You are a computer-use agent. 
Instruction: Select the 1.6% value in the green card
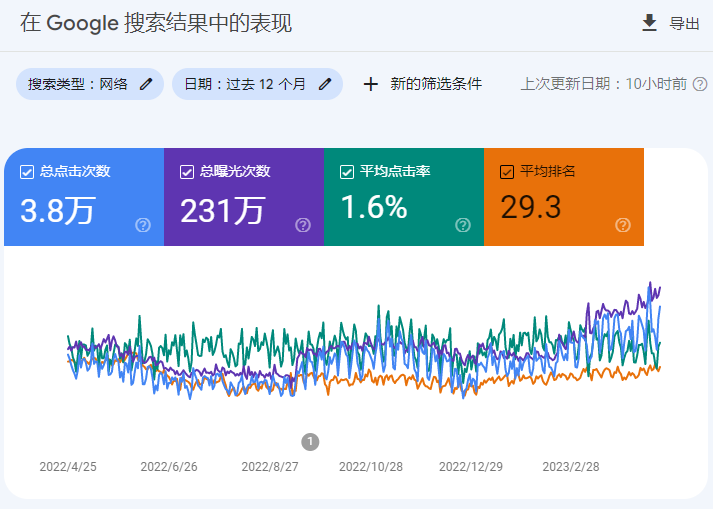(x=374, y=208)
